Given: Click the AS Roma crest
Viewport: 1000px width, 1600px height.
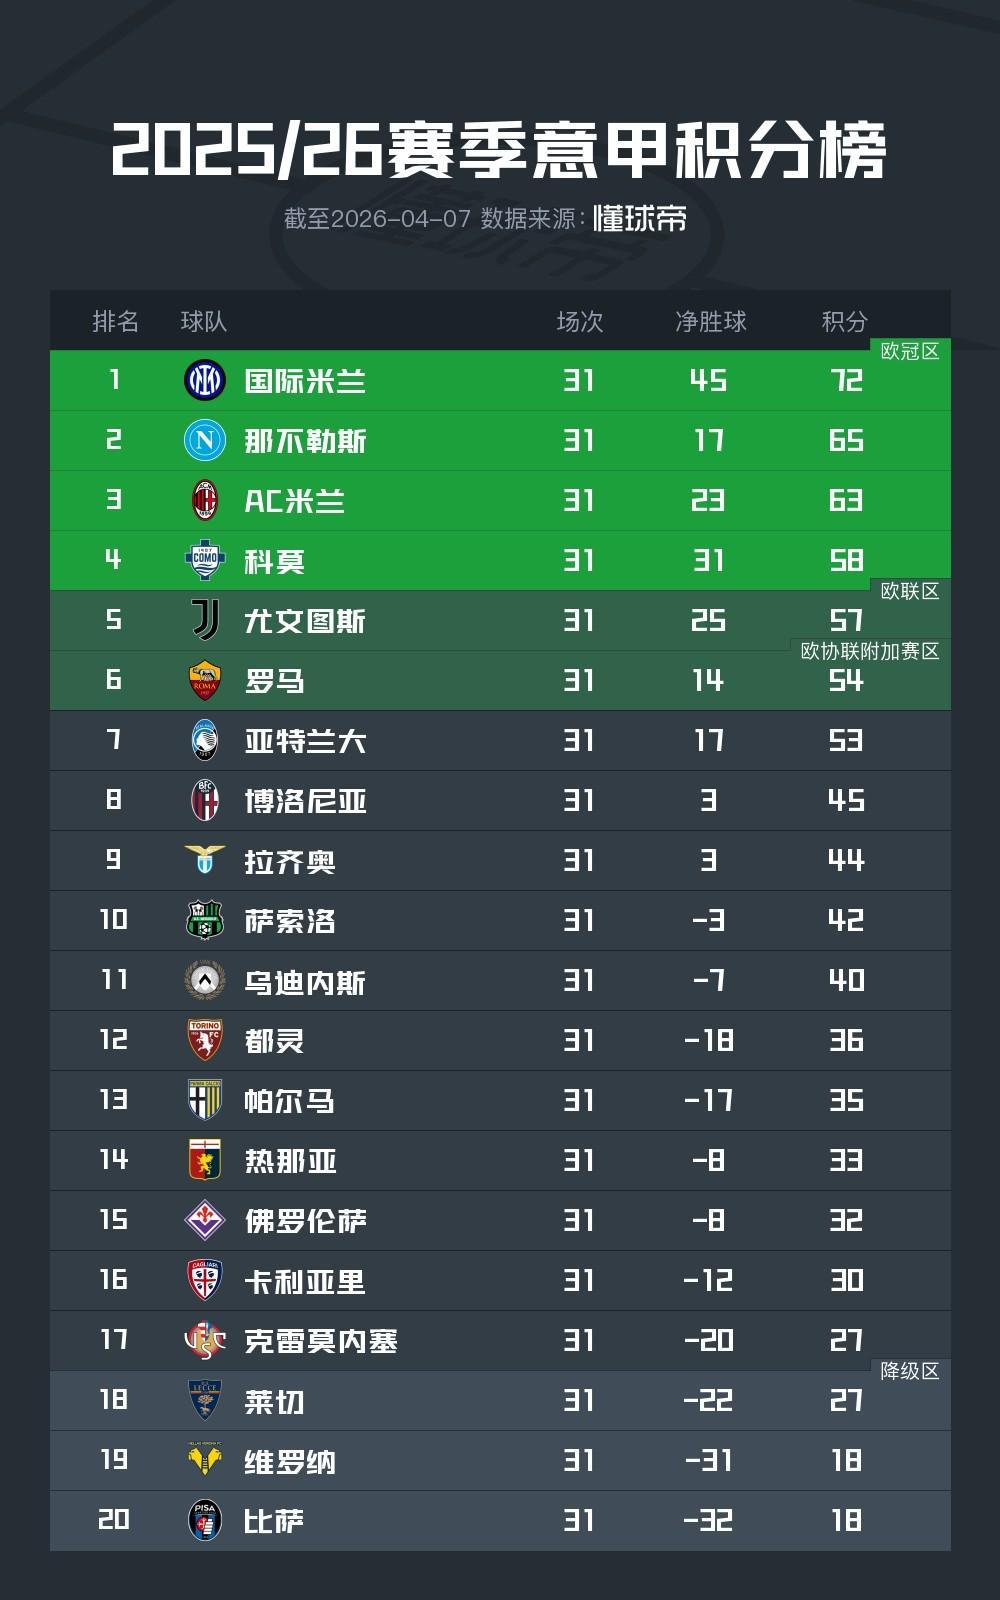Looking at the screenshot, I should 205,680.
